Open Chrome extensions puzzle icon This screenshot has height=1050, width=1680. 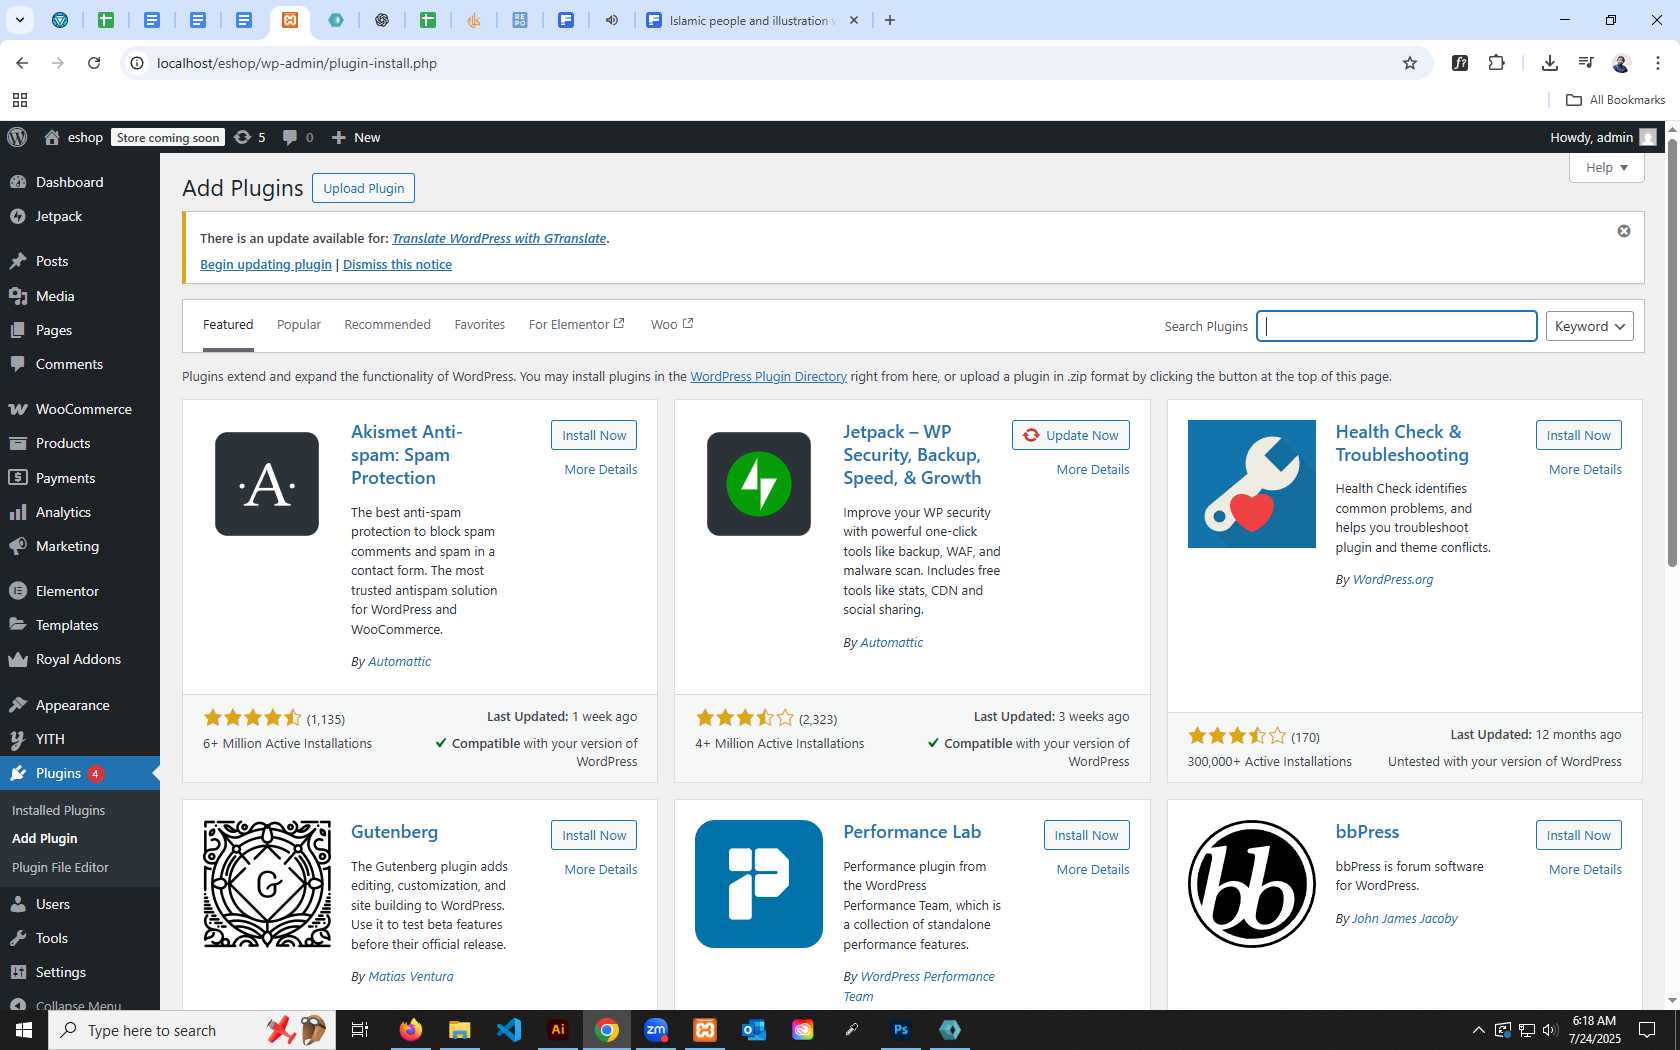pyautogui.click(x=1496, y=63)
